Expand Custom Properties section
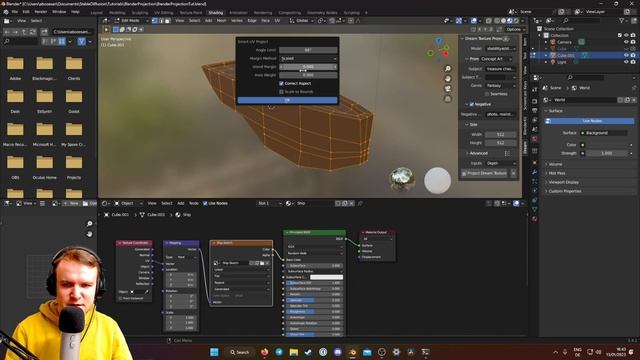Screen dimensions: 640x360 (x=565, y=191)
